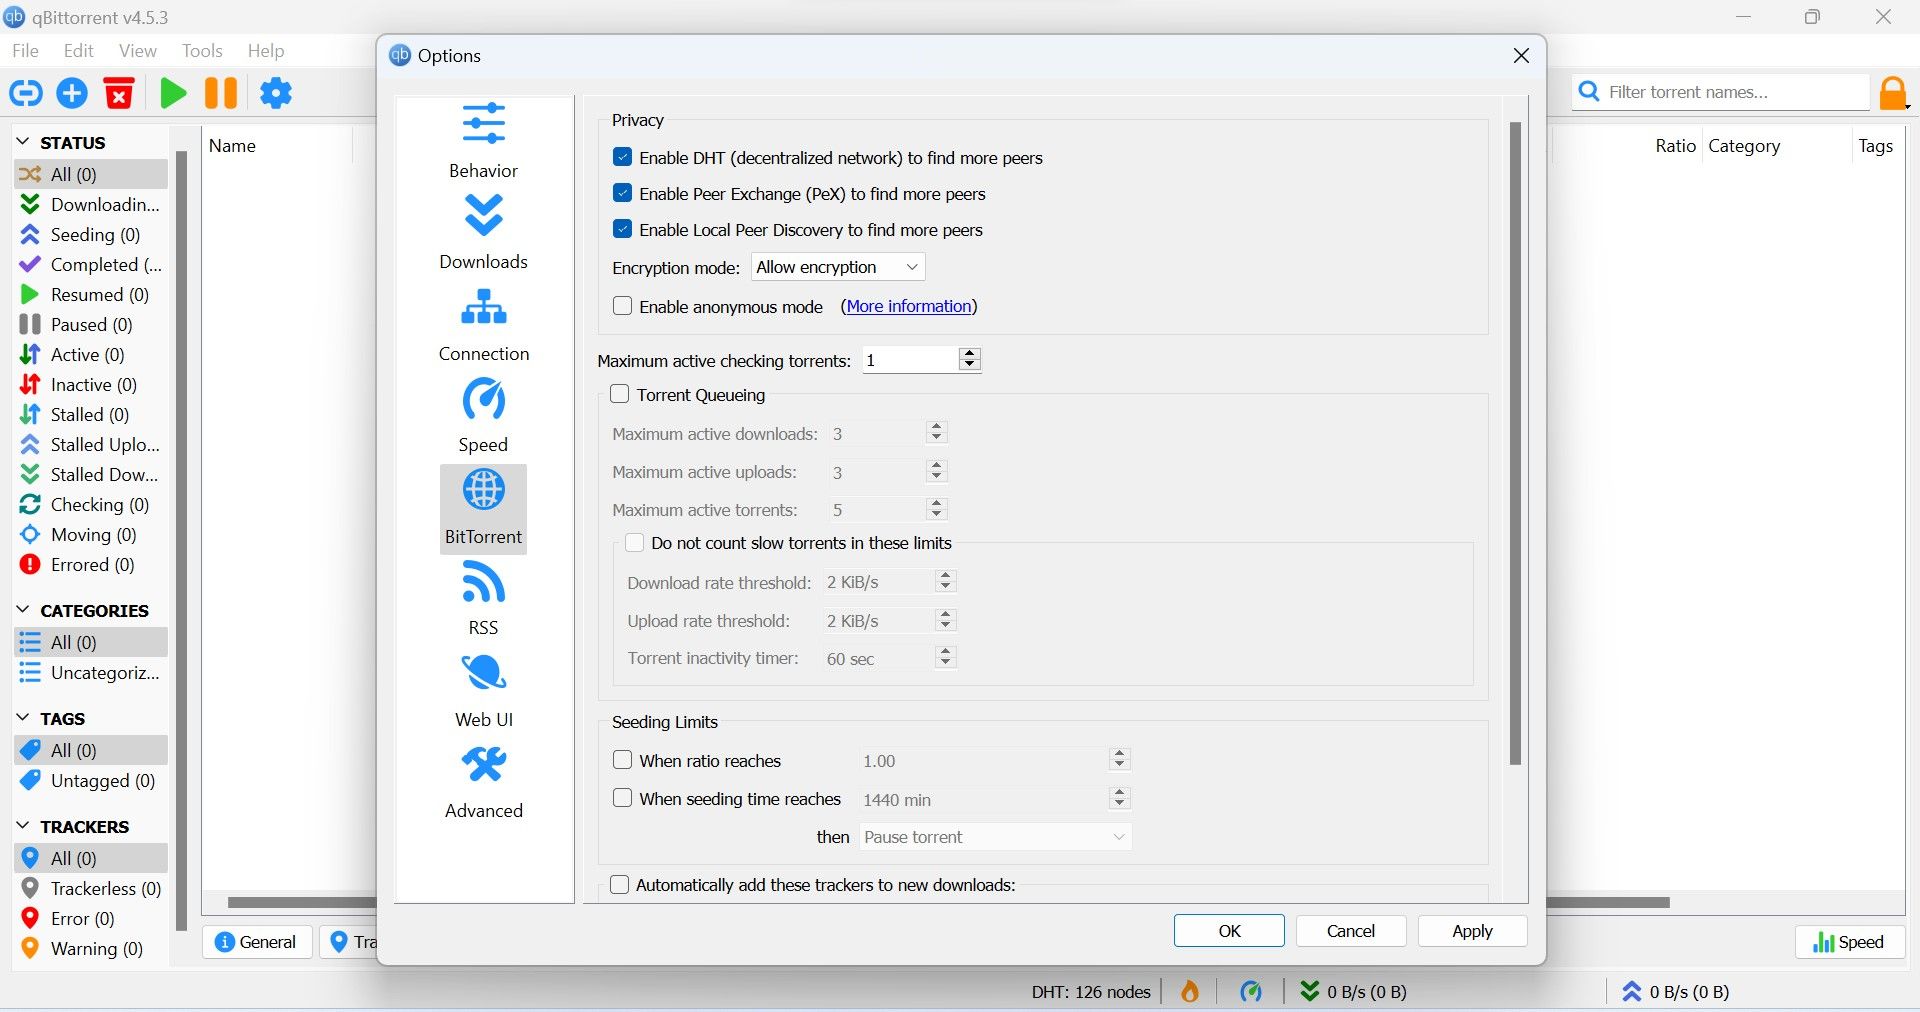1920x1012 pixels.
Task: Click the Add torrent link toolbar icon
Action: (x=26, y=93)
